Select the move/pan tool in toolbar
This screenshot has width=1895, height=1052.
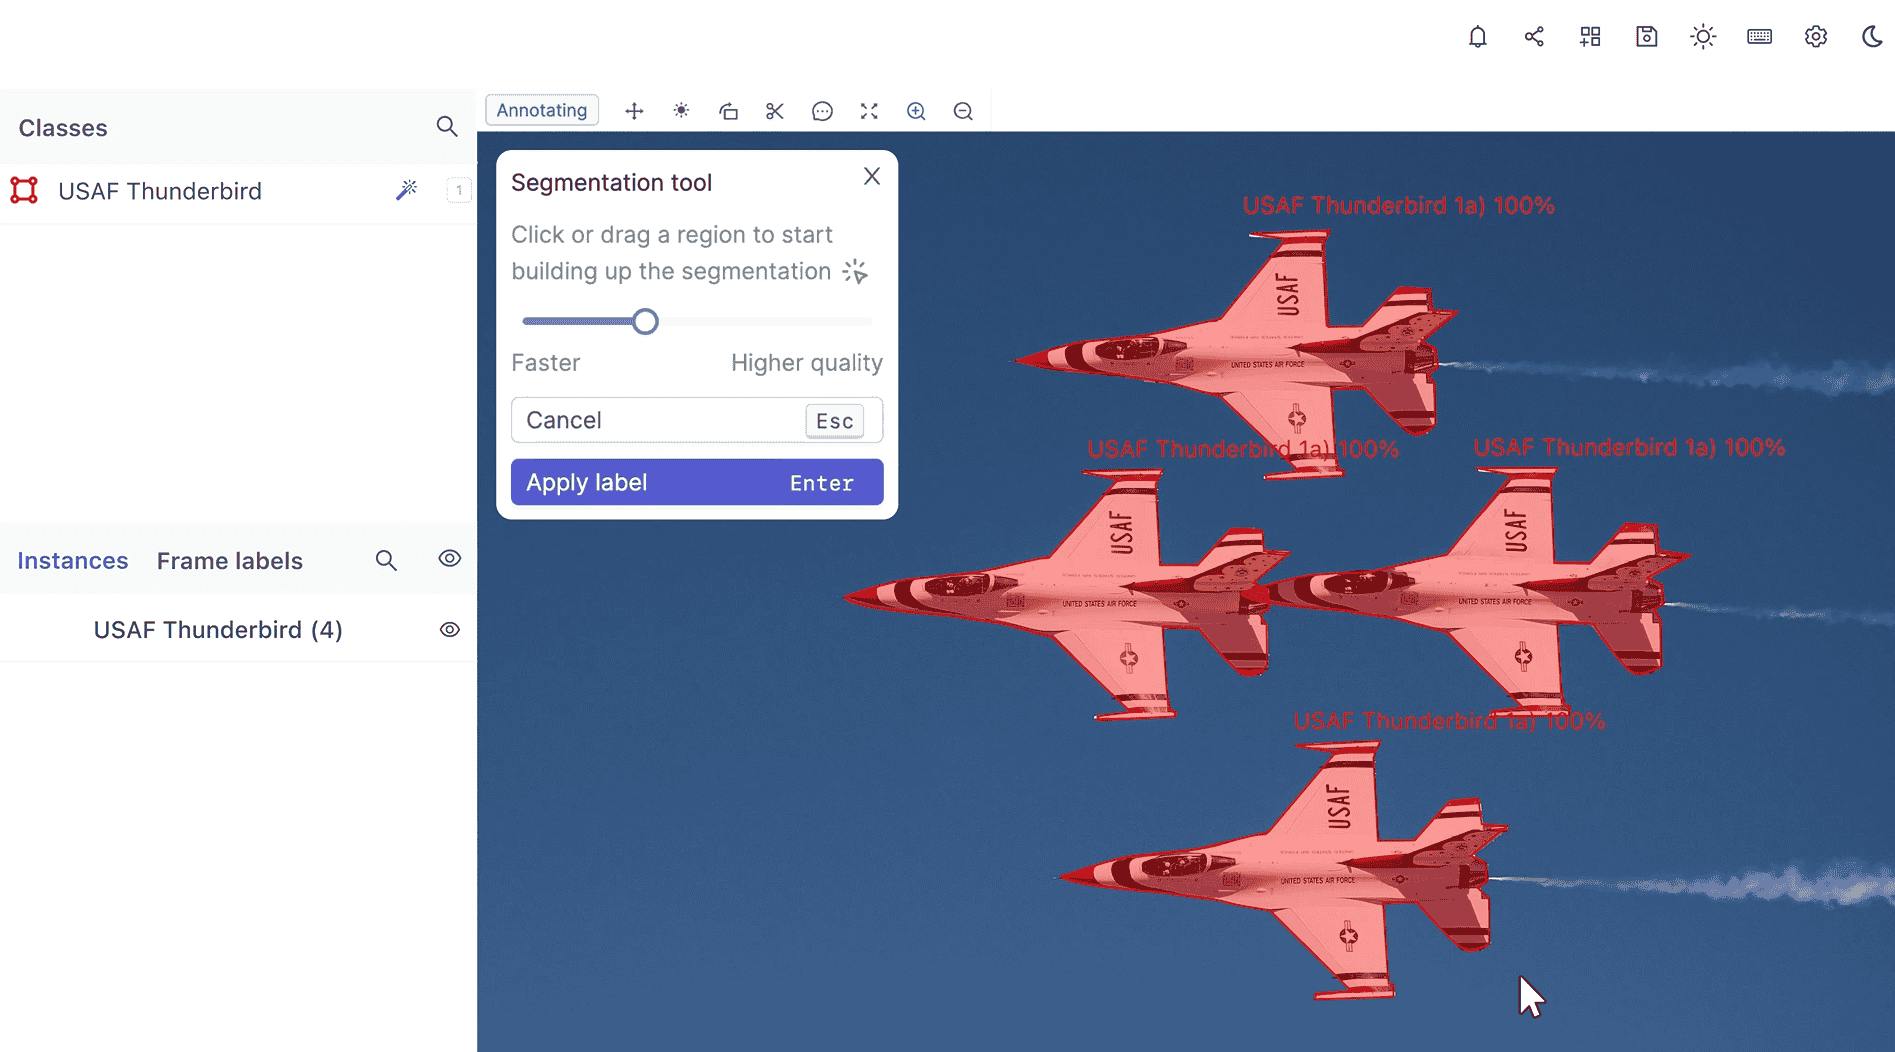point(634,111)
